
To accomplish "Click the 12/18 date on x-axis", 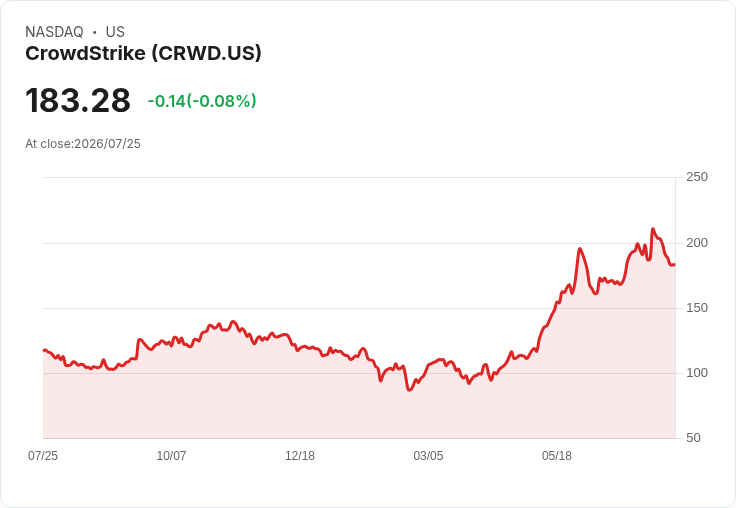I will pyautogui.click(x=300, y=456).
